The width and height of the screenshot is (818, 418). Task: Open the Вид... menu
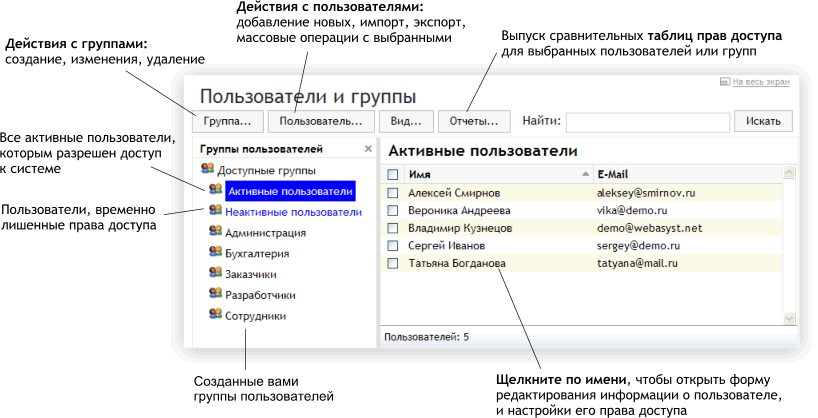point(406,121)
